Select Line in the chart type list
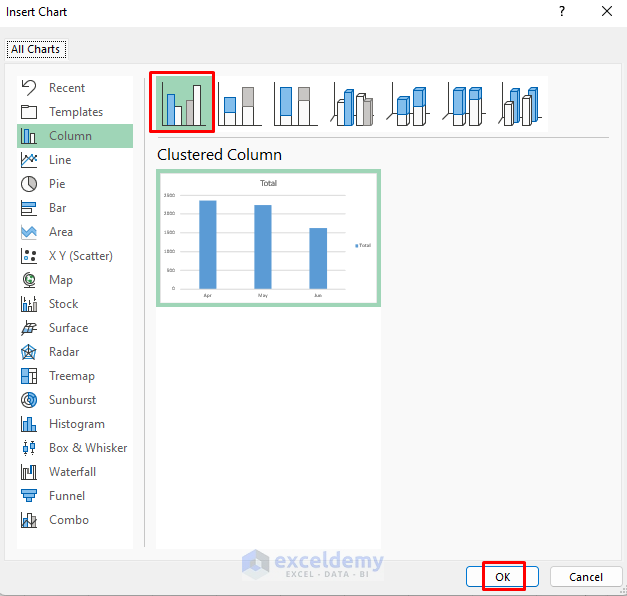Image resolution: width=627 pixels, height=596 pixels. click(60, 160)
